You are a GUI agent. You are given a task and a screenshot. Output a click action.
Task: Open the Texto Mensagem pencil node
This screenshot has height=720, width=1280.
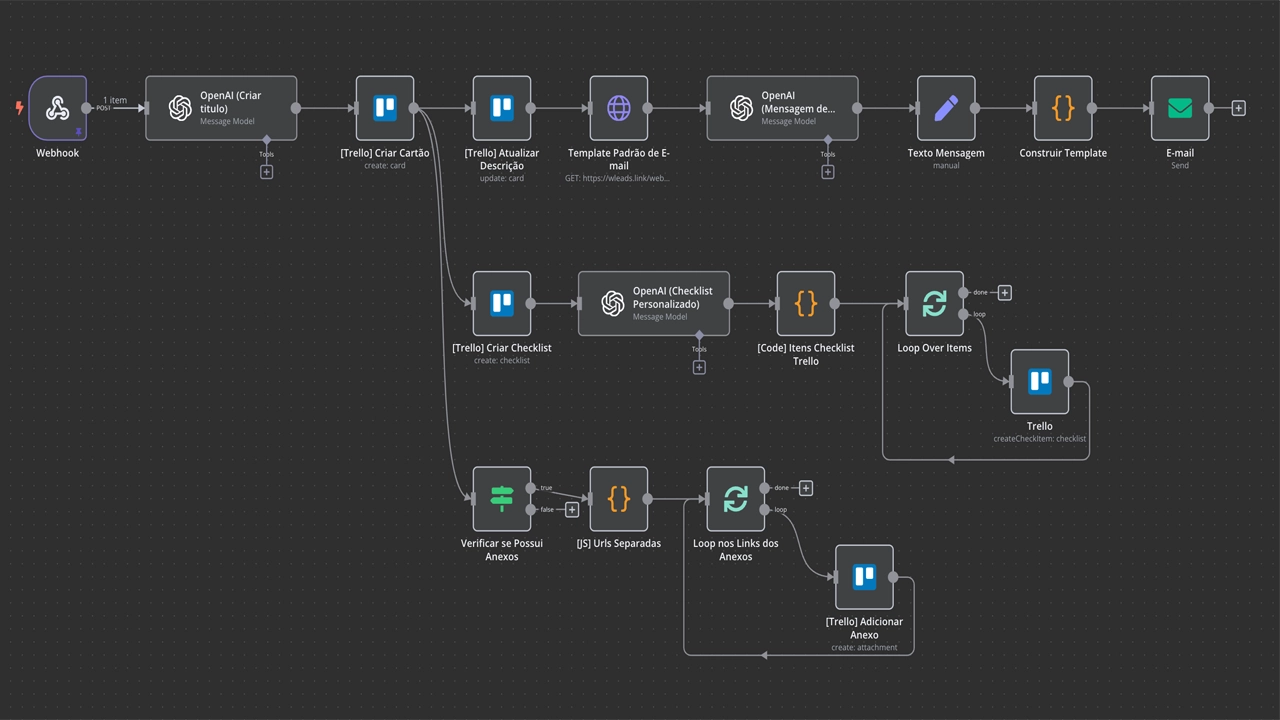tap(946, 108)
